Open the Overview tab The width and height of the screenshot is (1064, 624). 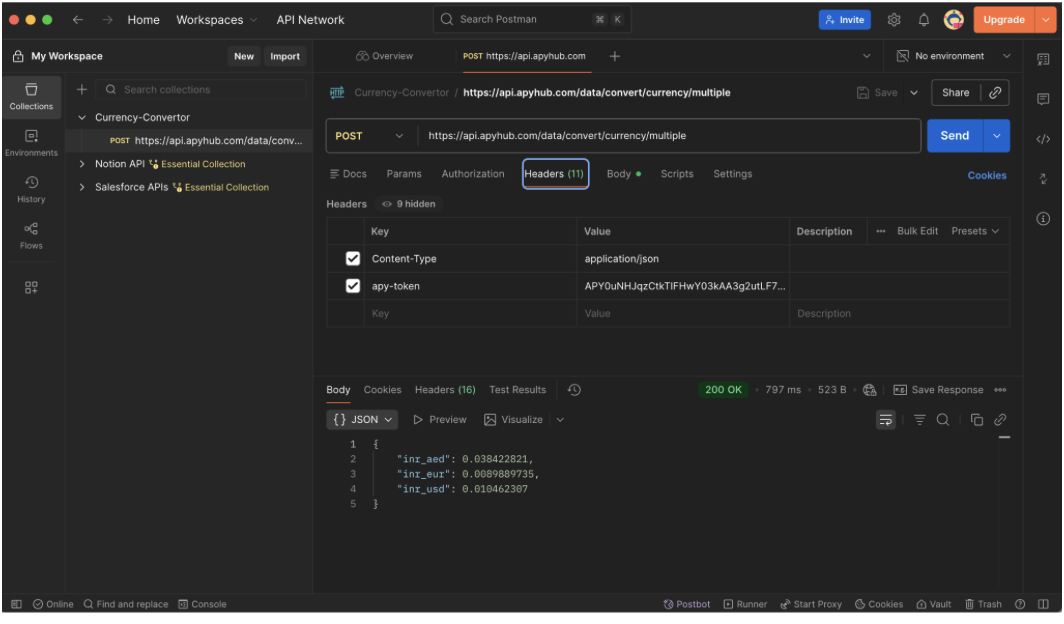[385, 56]
